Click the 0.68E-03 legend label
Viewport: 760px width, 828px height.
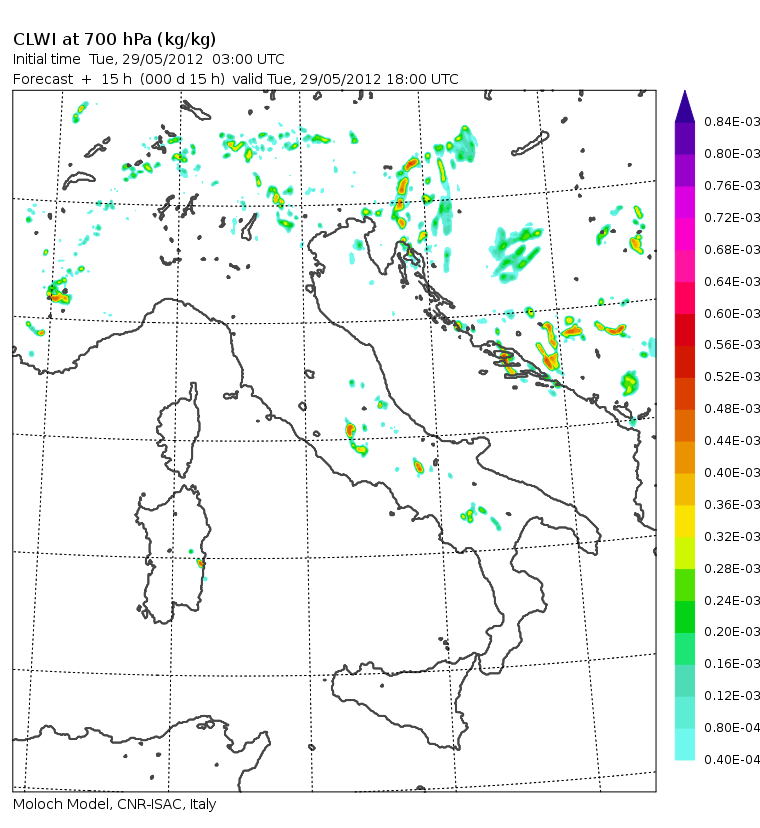point(732,249)
